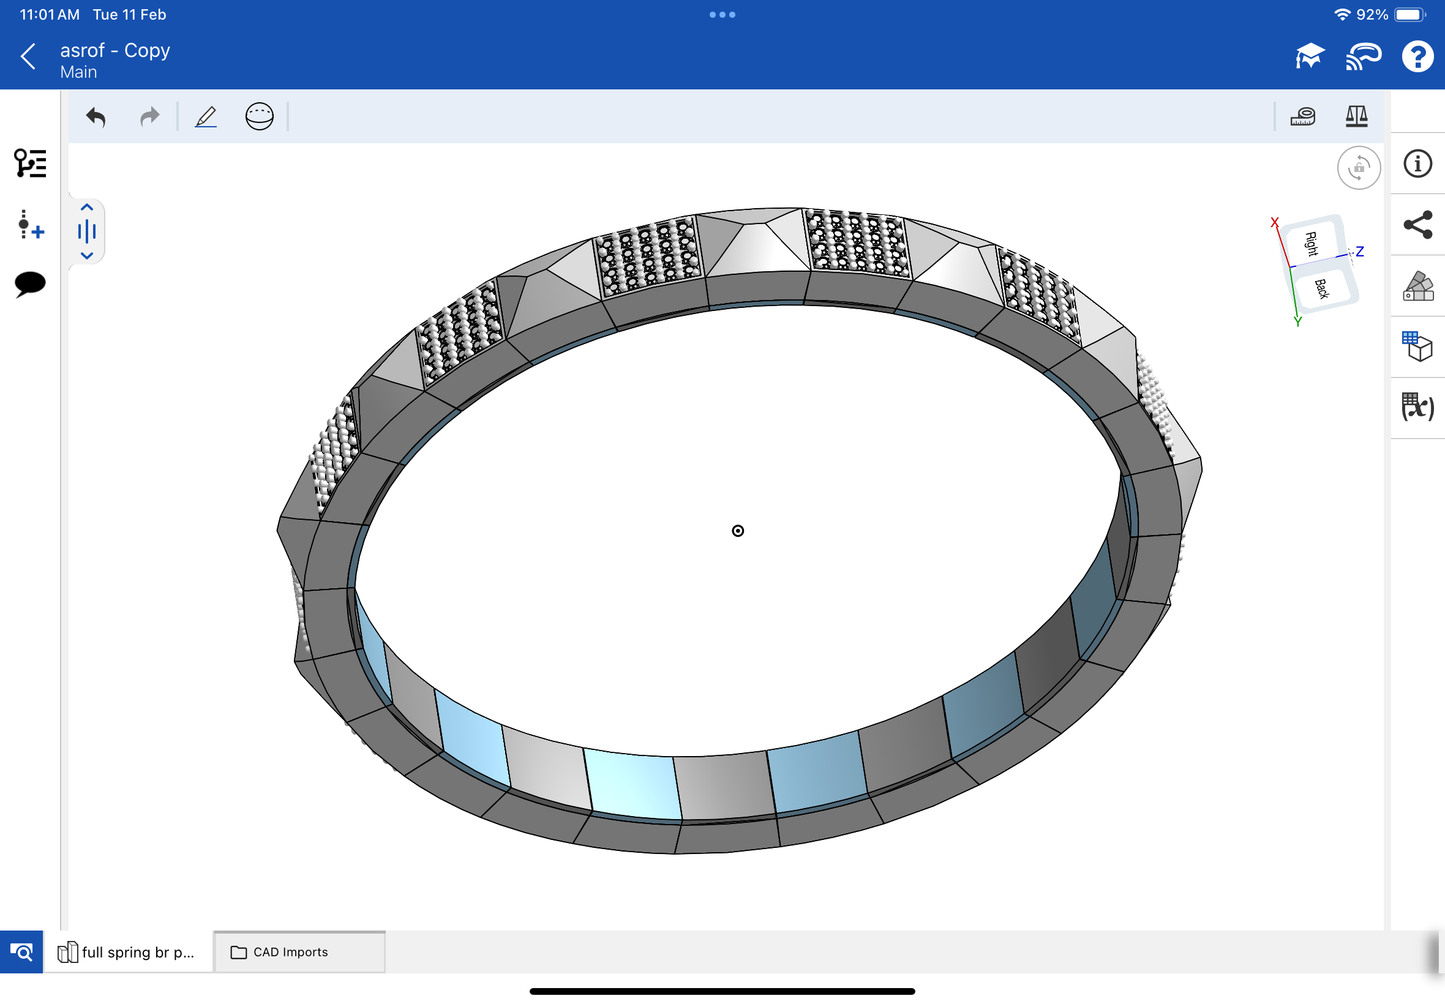
Task: Open the Mass Properties scale tool
Action: pyautogui.click(x=1356, y=117)
